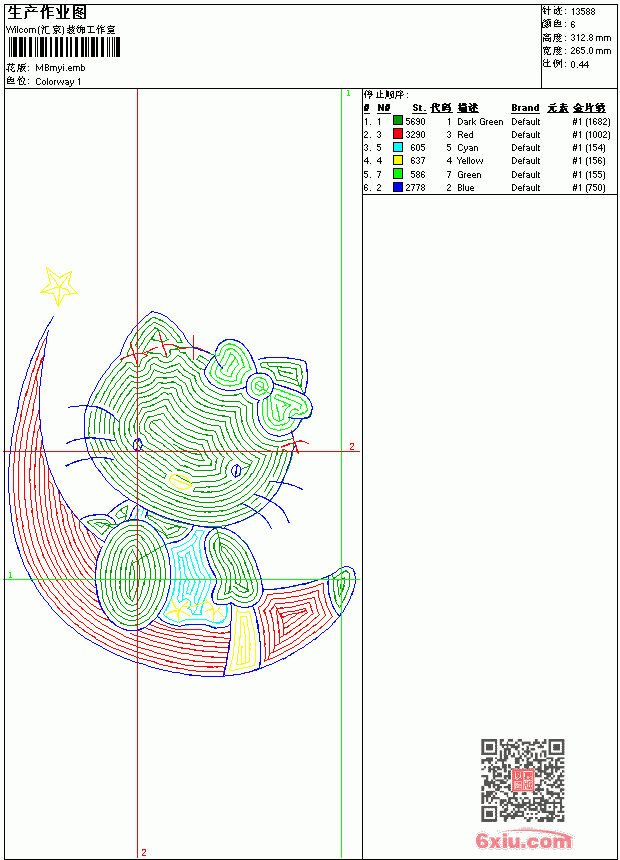Click the N# column header
This screenshot has width=620, height=860.
(384, 108)
